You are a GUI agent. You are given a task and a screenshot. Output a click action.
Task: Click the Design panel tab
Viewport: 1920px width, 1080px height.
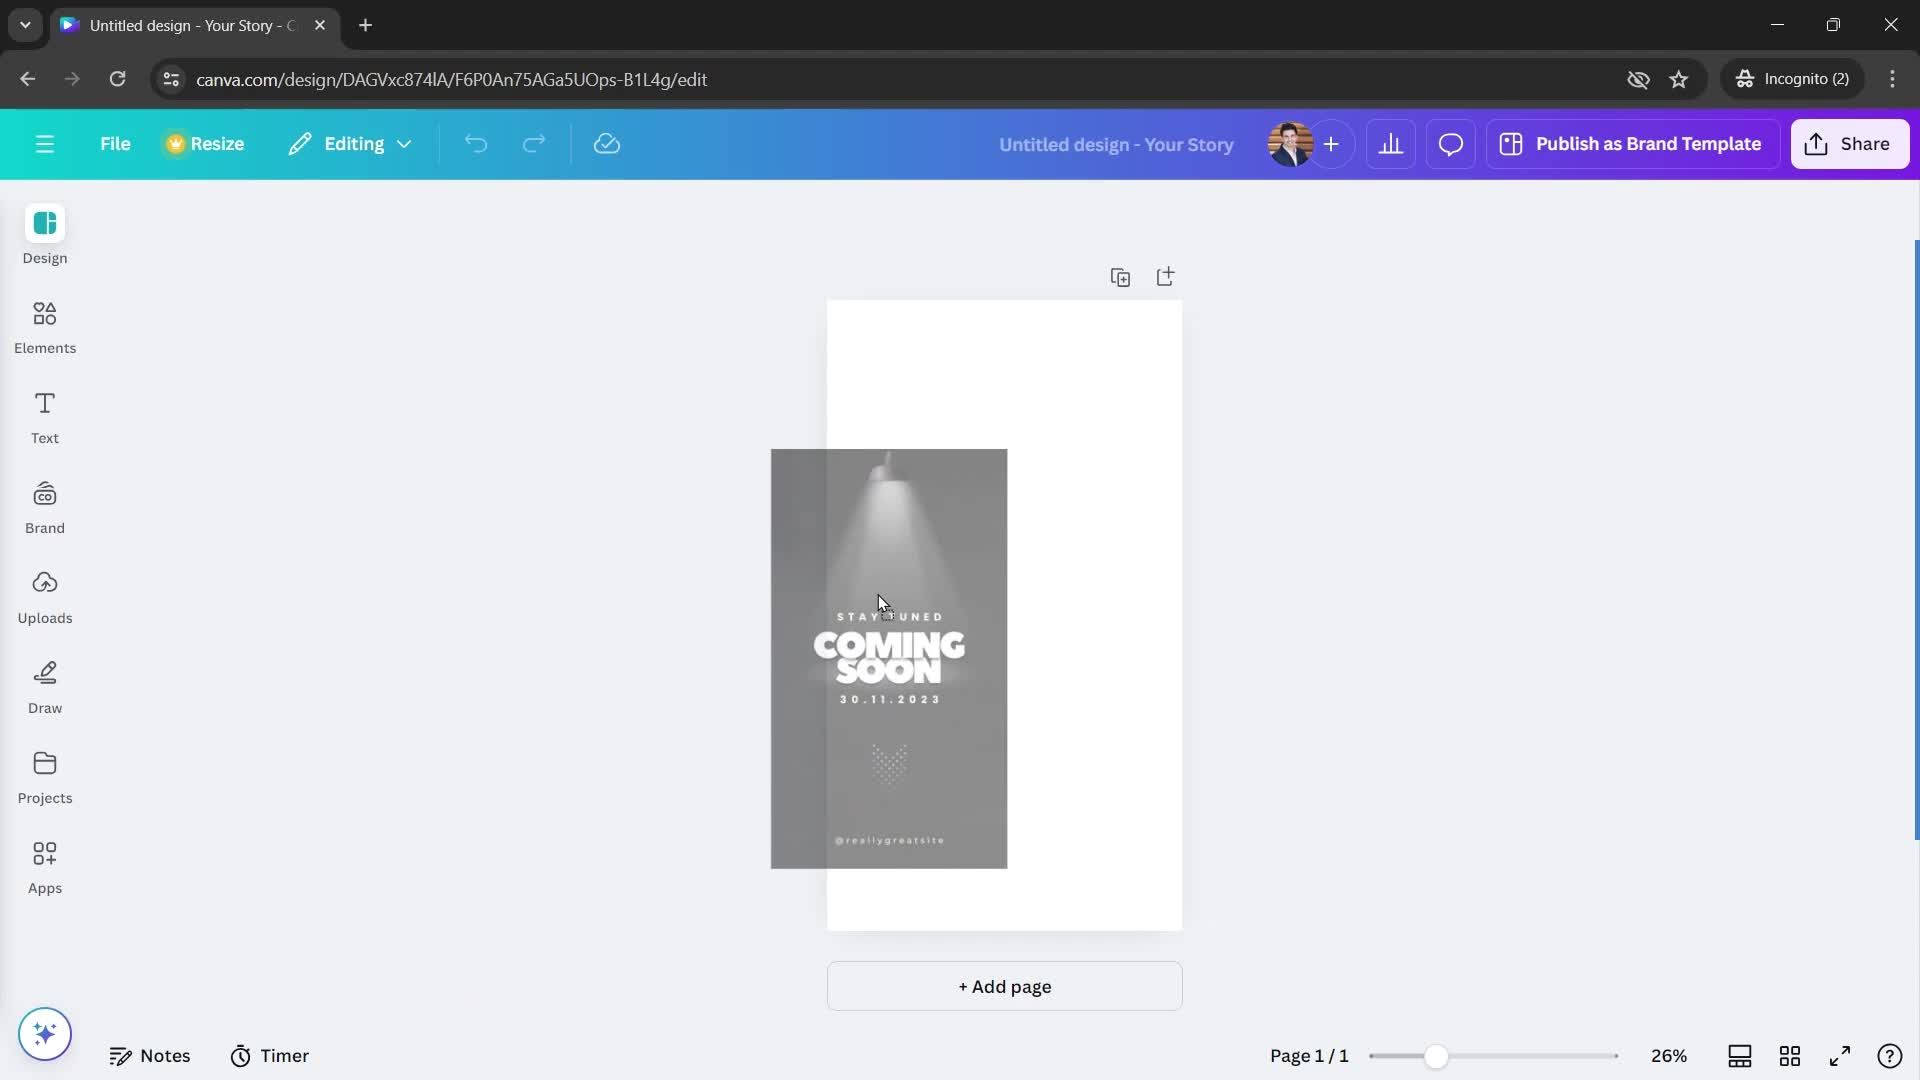45,235
